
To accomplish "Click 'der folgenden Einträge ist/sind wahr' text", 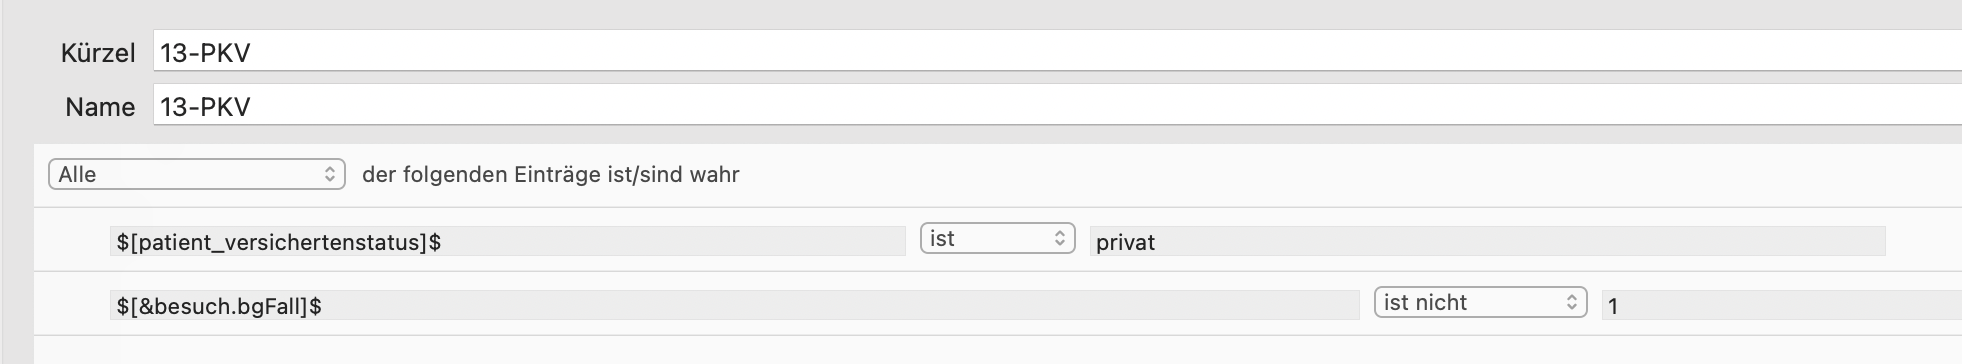I will coord(551,175).
